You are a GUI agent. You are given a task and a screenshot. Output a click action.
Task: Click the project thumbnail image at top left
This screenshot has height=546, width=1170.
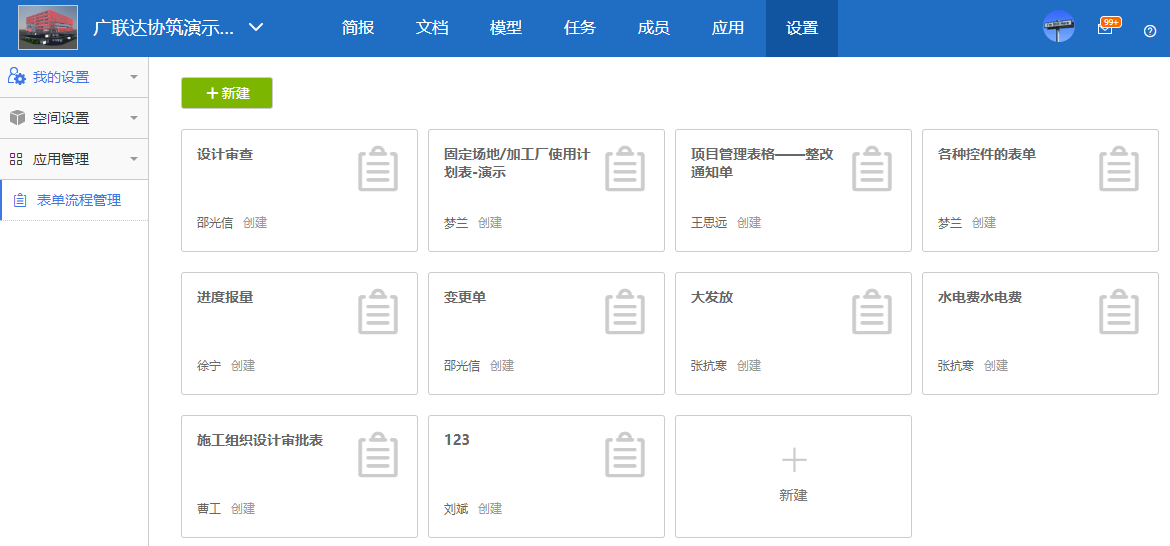coord(48,28)
